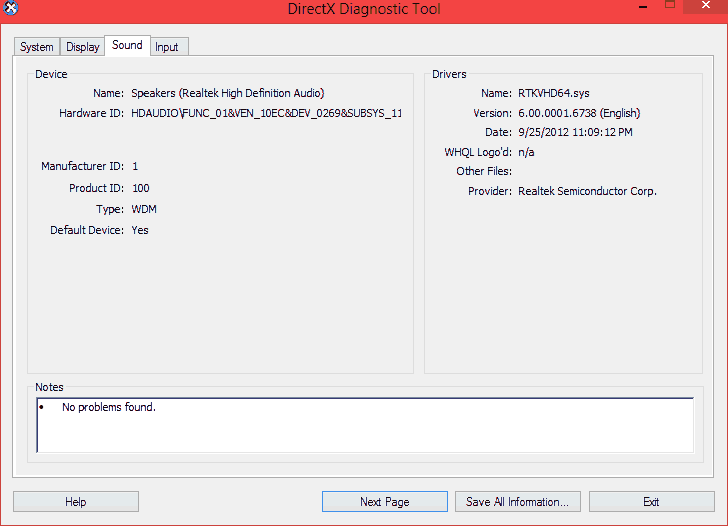Click the Realtek Semiconductor Corp. provider text
Viewport: 728px width, 526px height.
587,191
